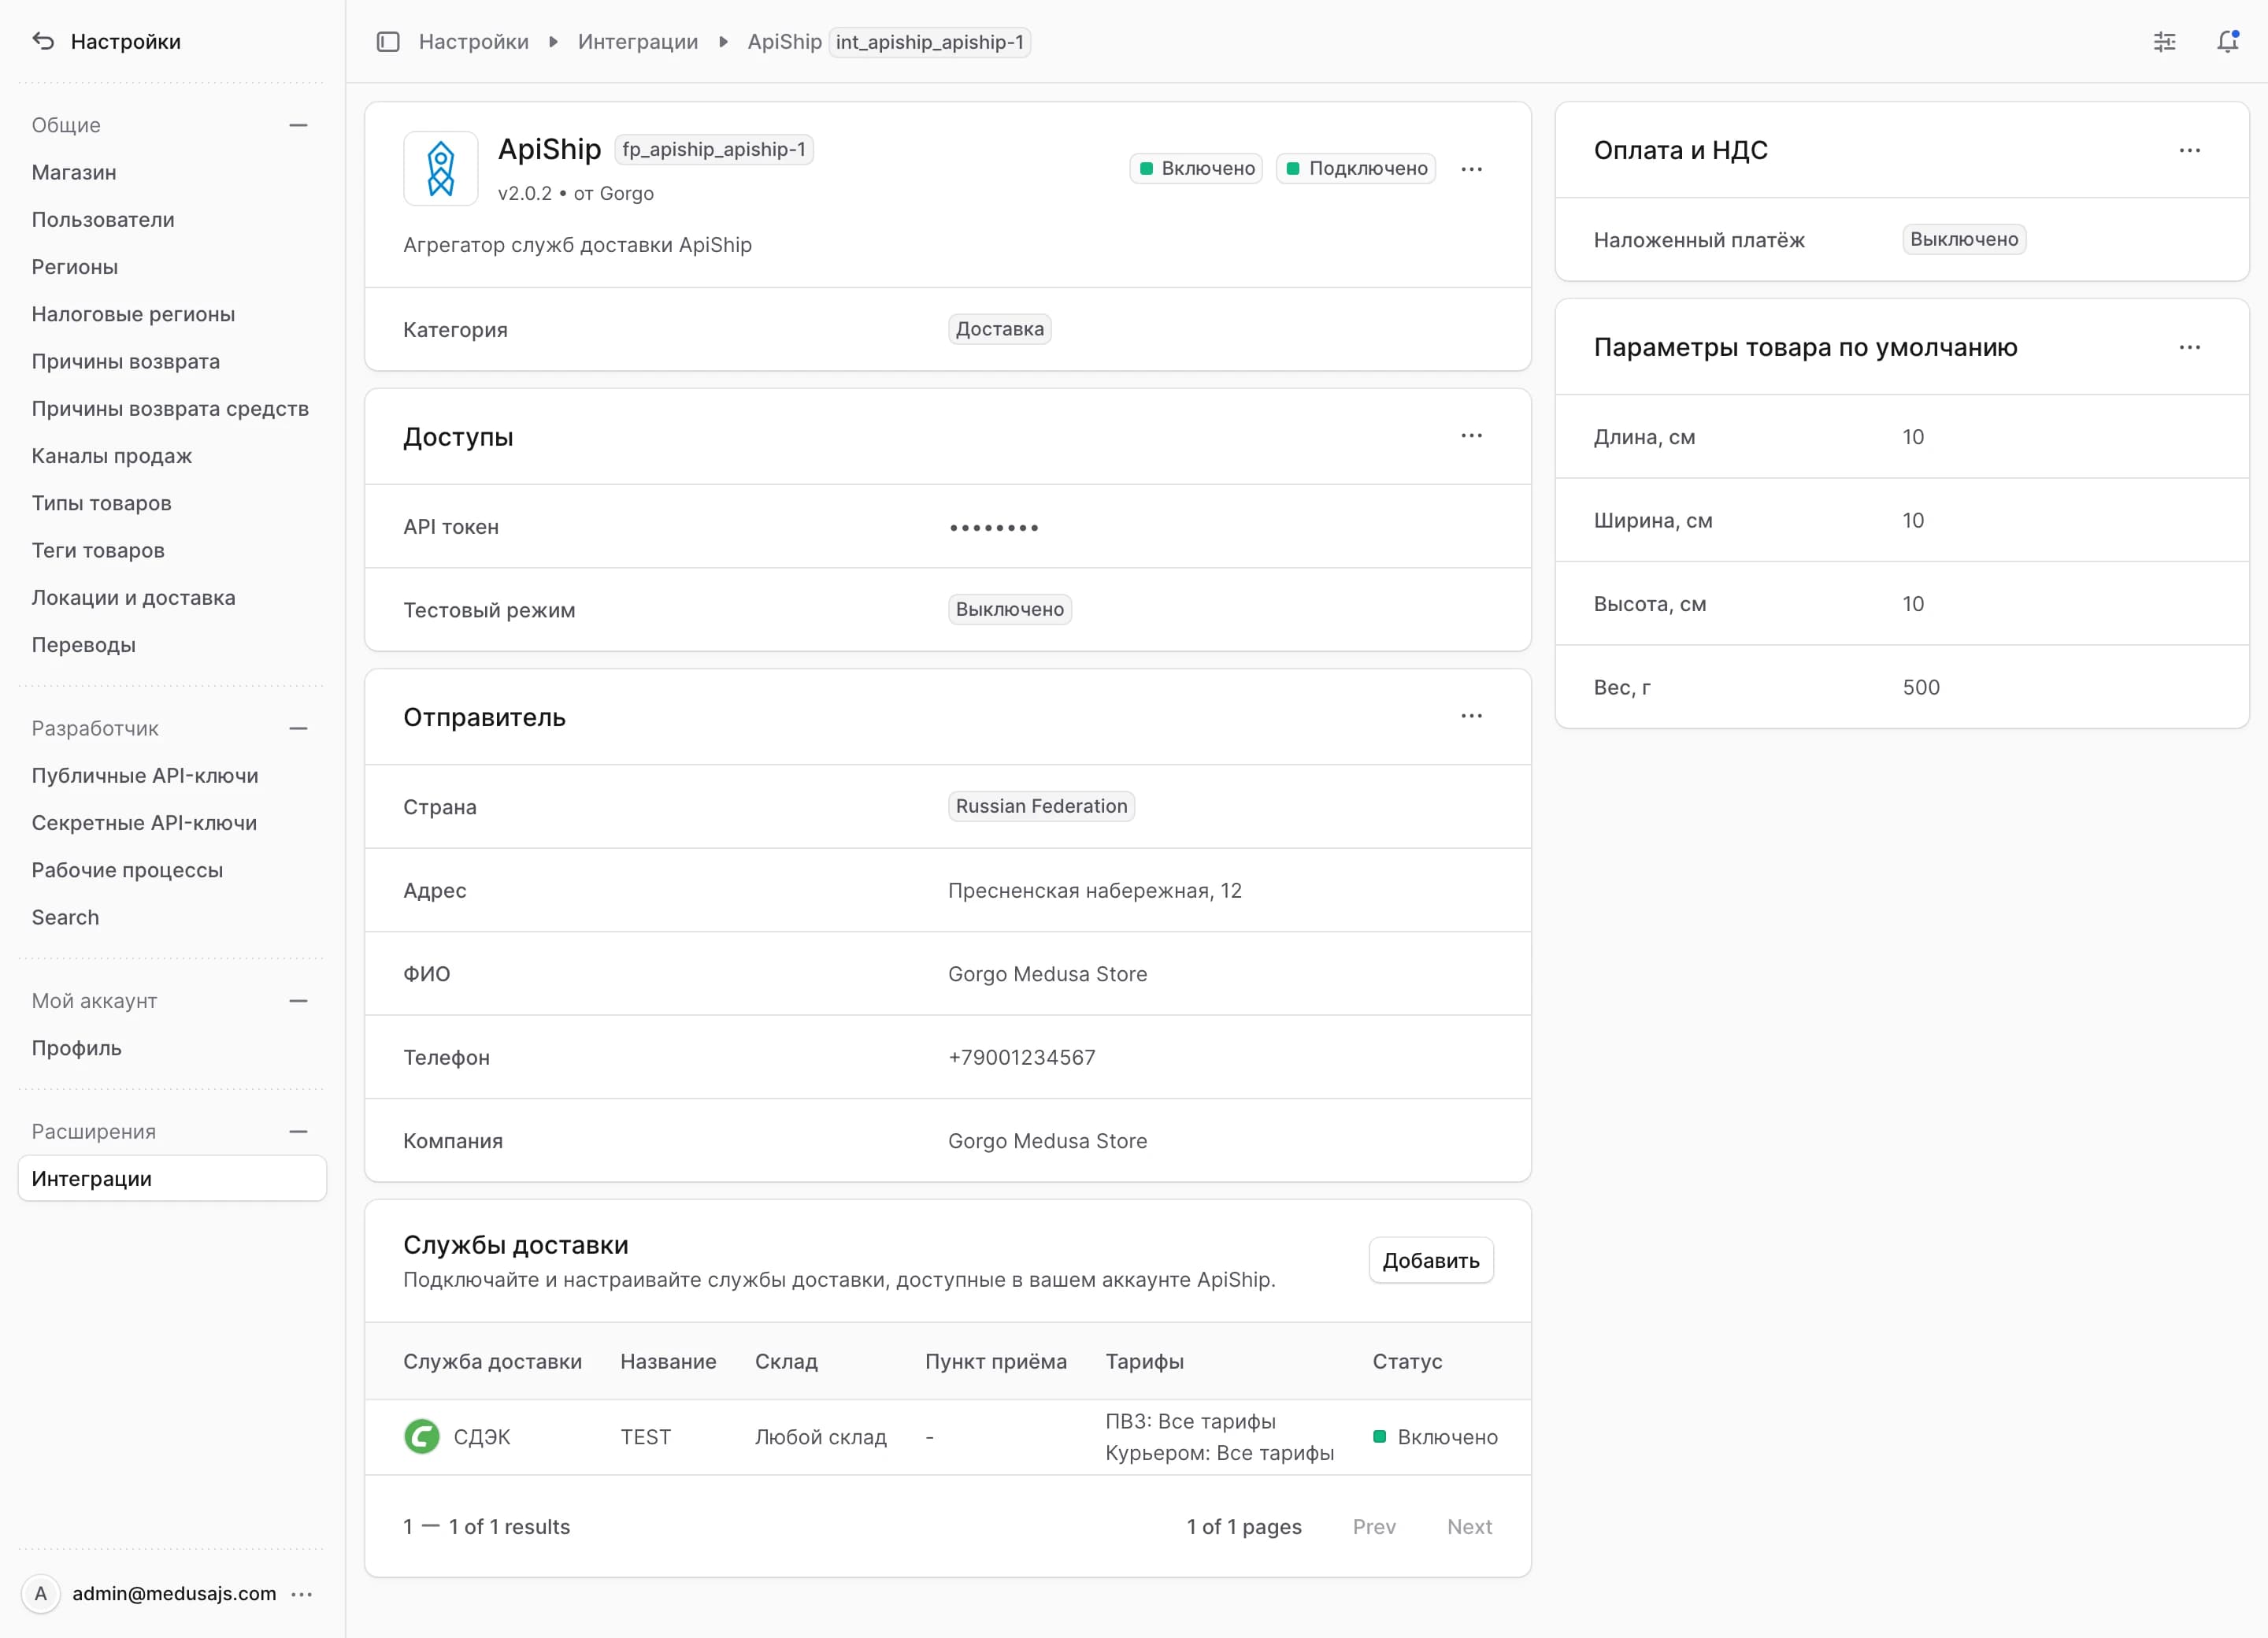
Task: Open the Доступы section actions menu
Action: click(x=1471, y=436)
